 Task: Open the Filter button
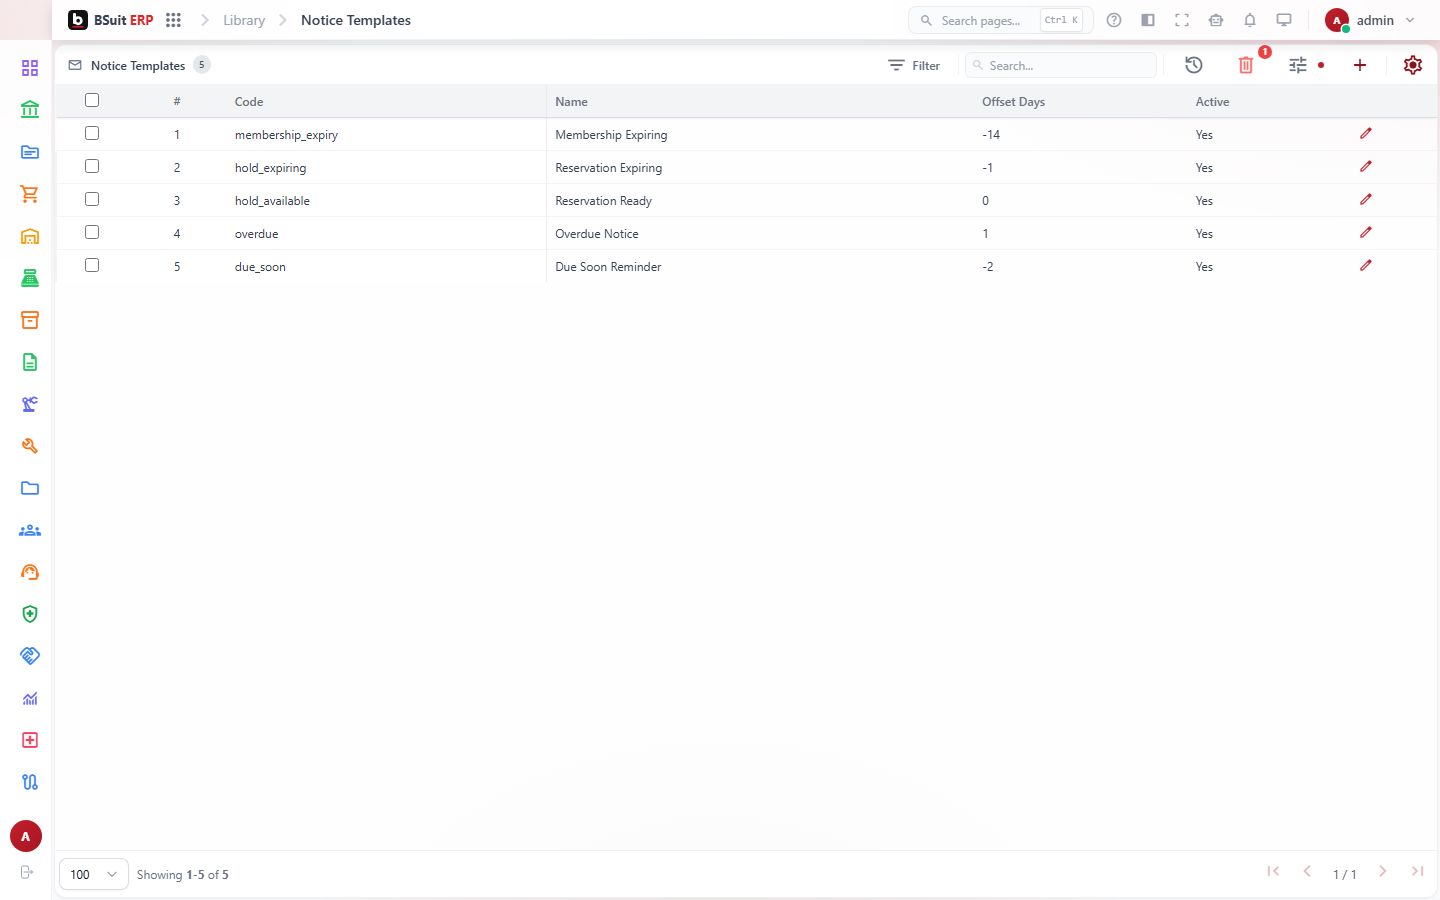point(914,65)
